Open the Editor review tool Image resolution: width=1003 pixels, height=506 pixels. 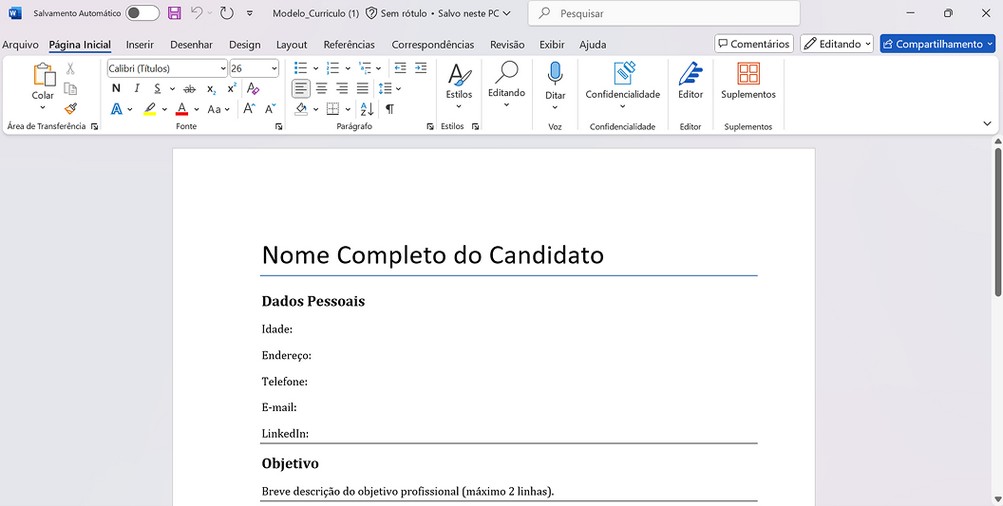690,80
